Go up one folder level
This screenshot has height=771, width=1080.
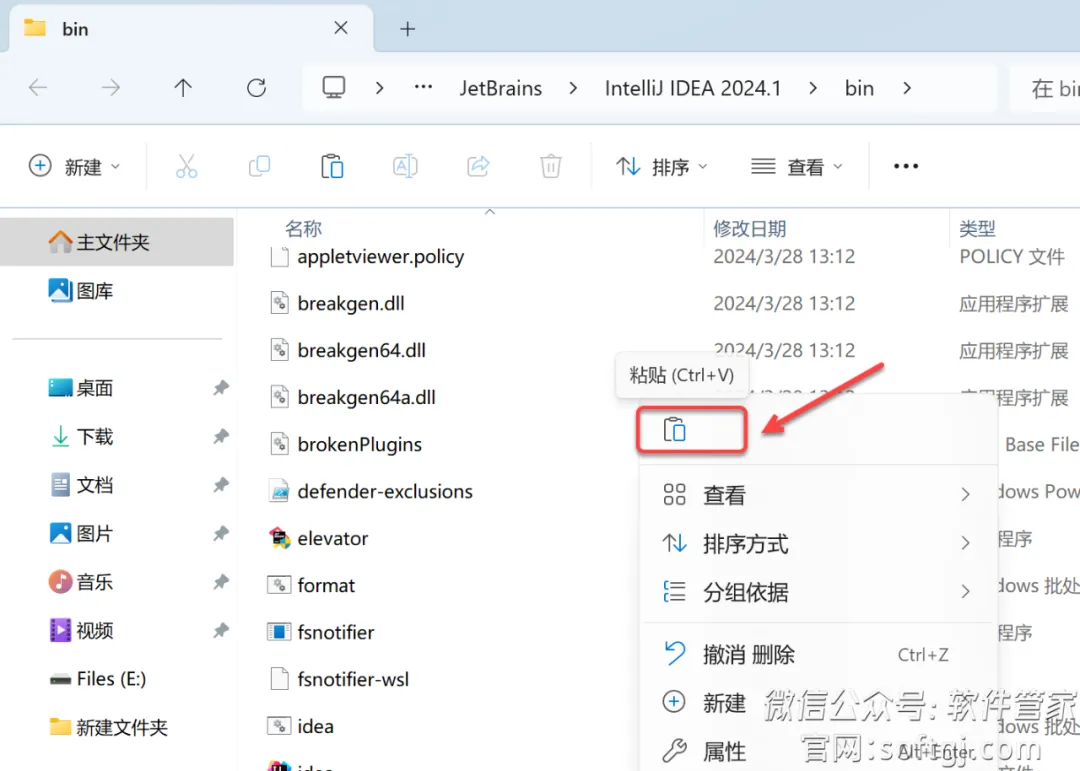click(x=183, y=88)
